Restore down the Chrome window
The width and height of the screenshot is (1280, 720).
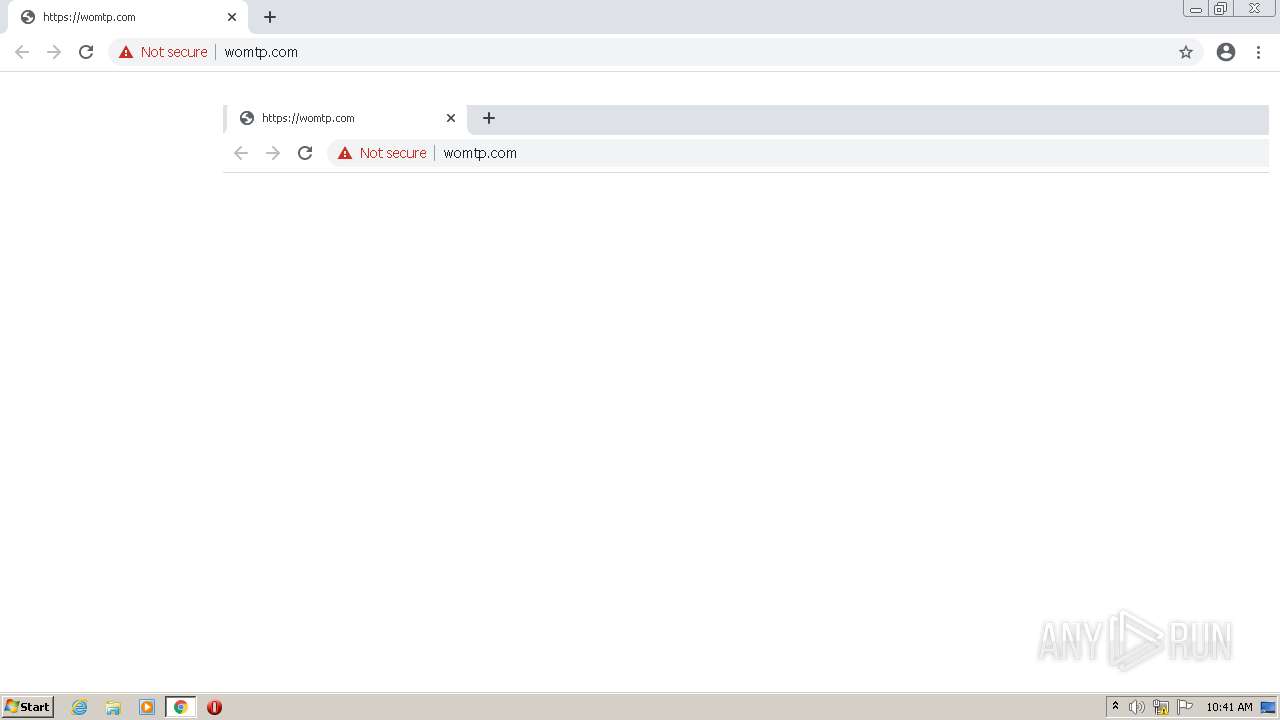click(1220, 9)
